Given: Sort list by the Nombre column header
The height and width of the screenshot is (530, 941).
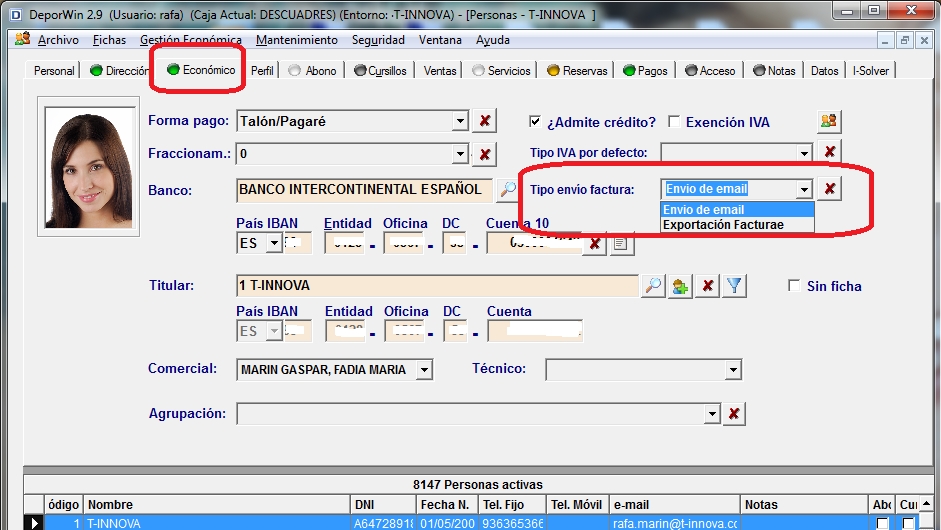Looking at the screenshot, I should [217, 505].
